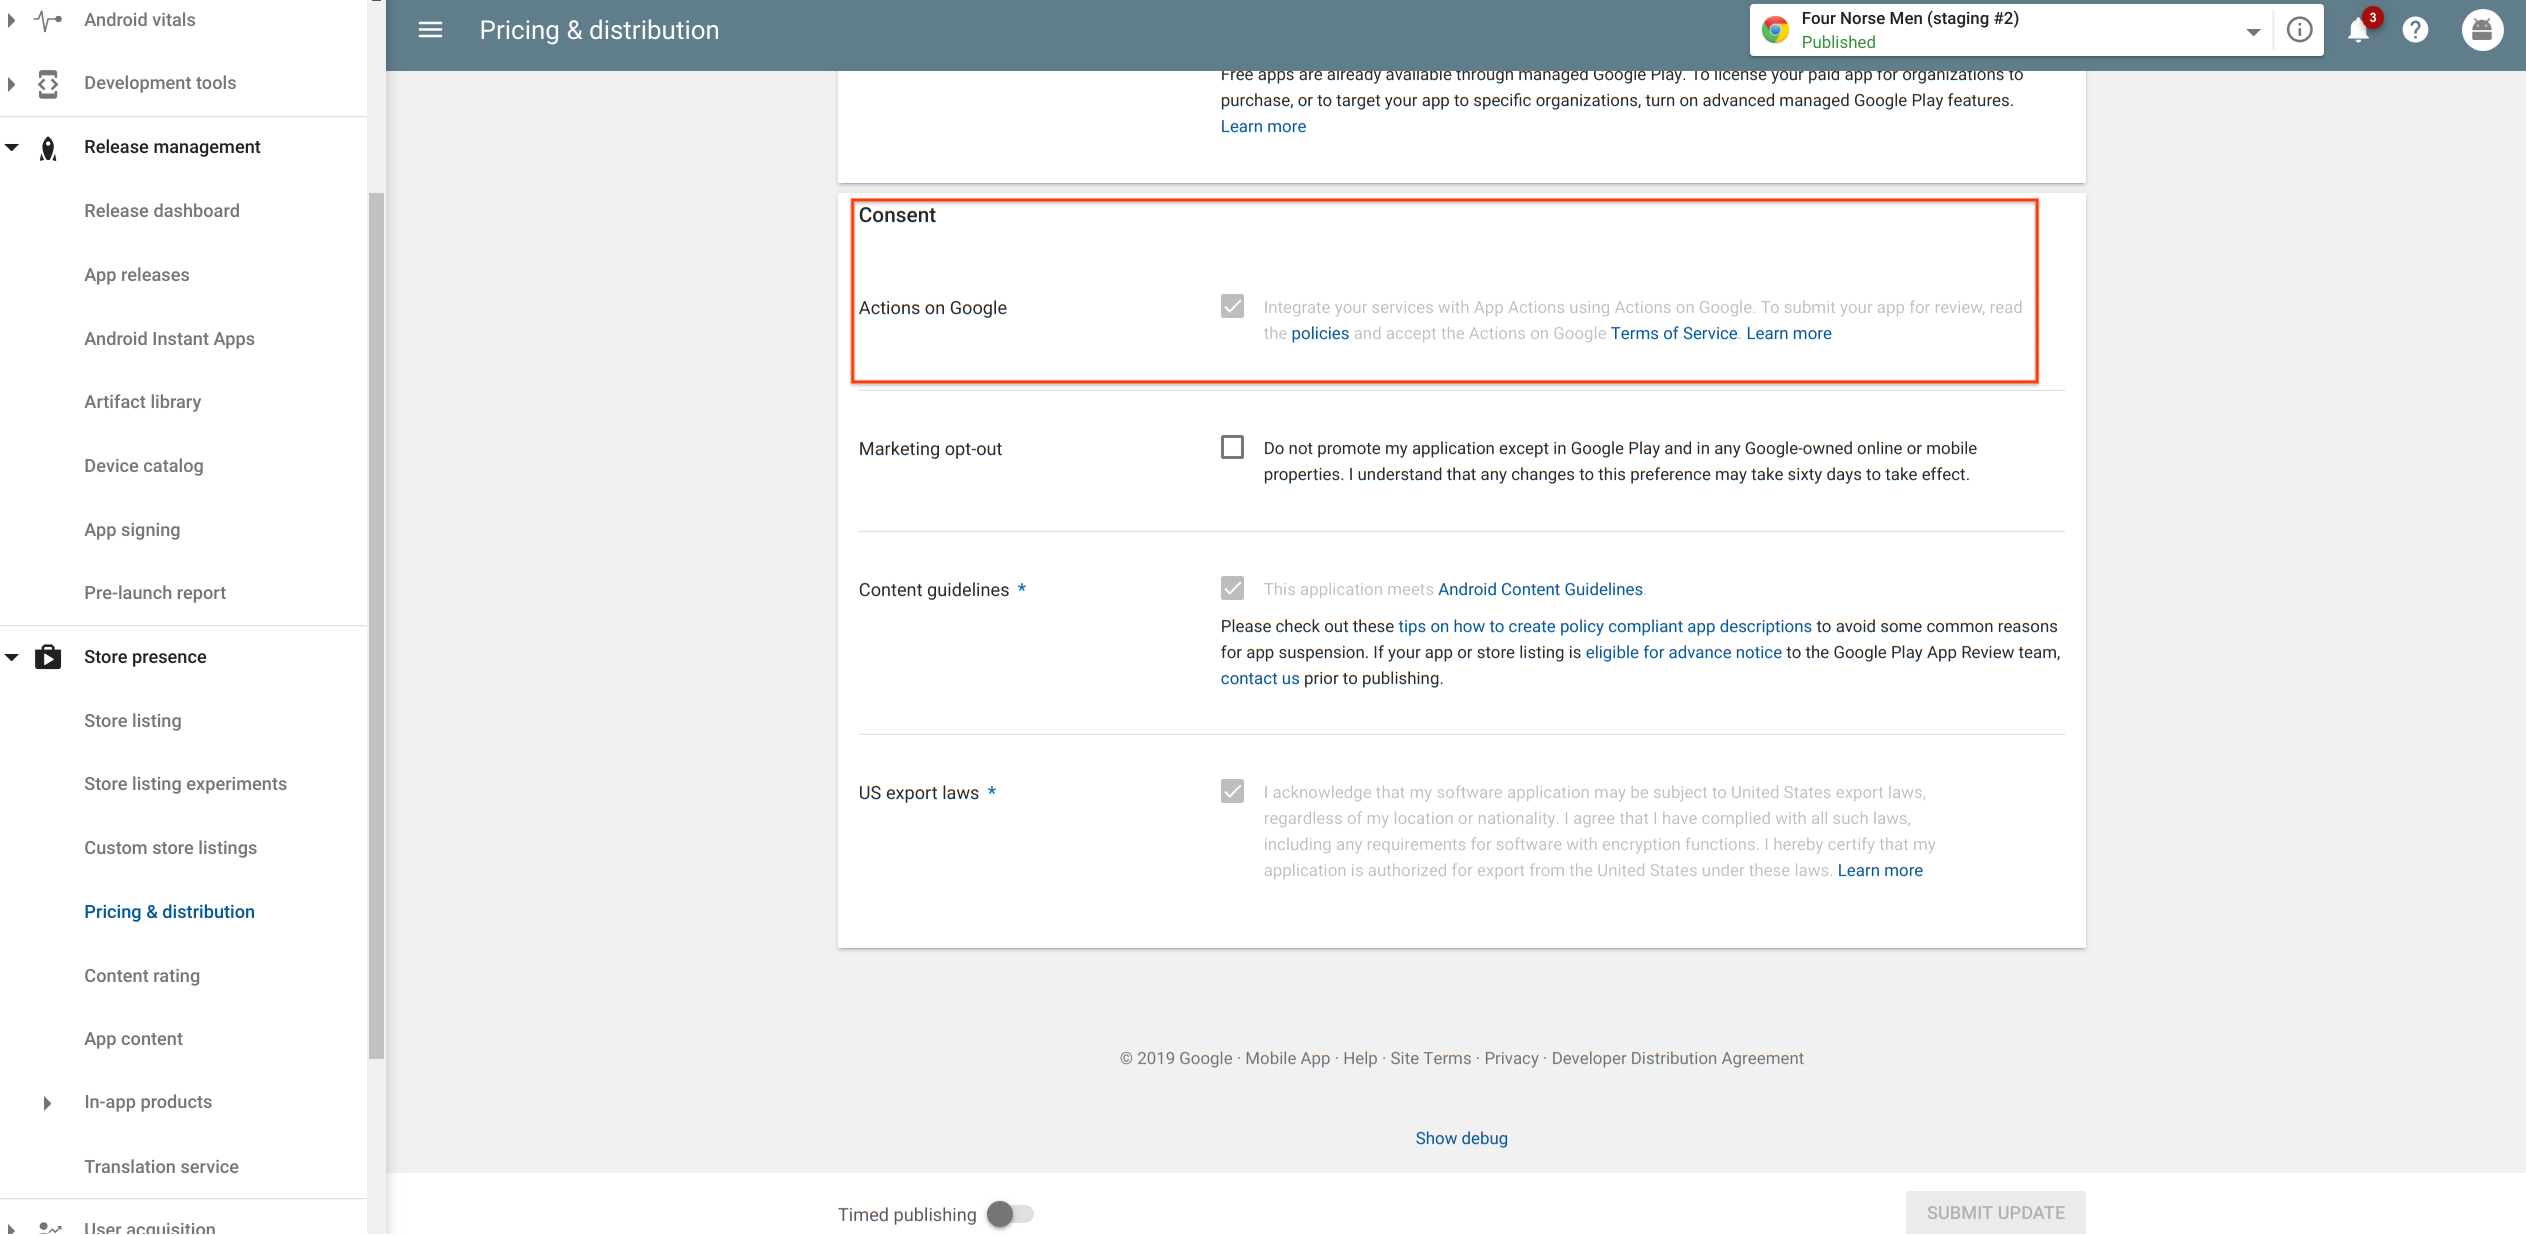Open the Android account avatar

point(2481,30)
